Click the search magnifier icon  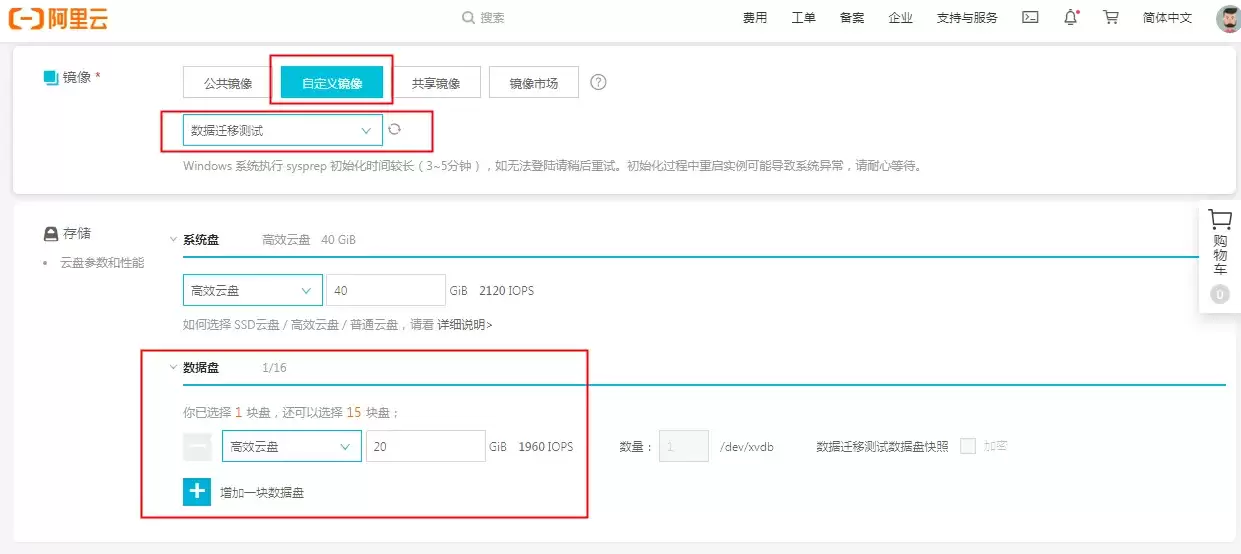tap(468, 18)
